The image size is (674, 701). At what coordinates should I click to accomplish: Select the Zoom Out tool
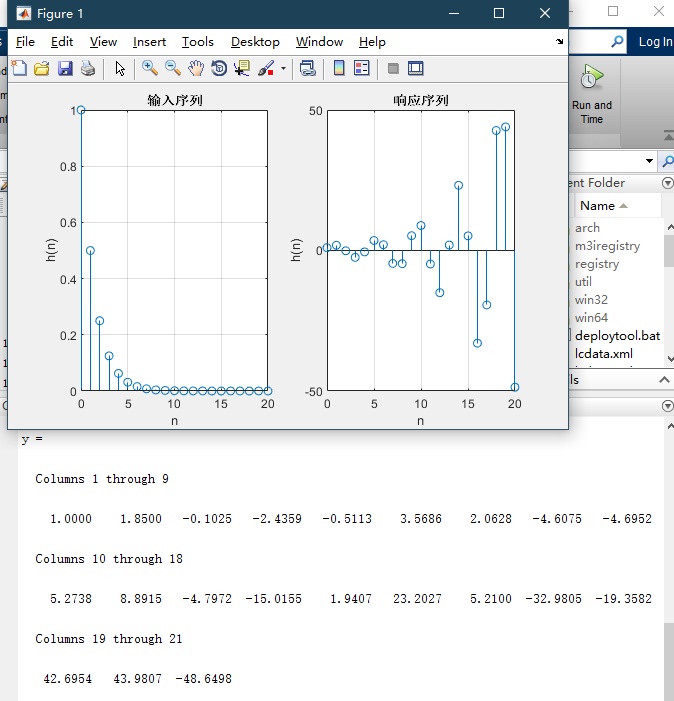click(173, 68)
